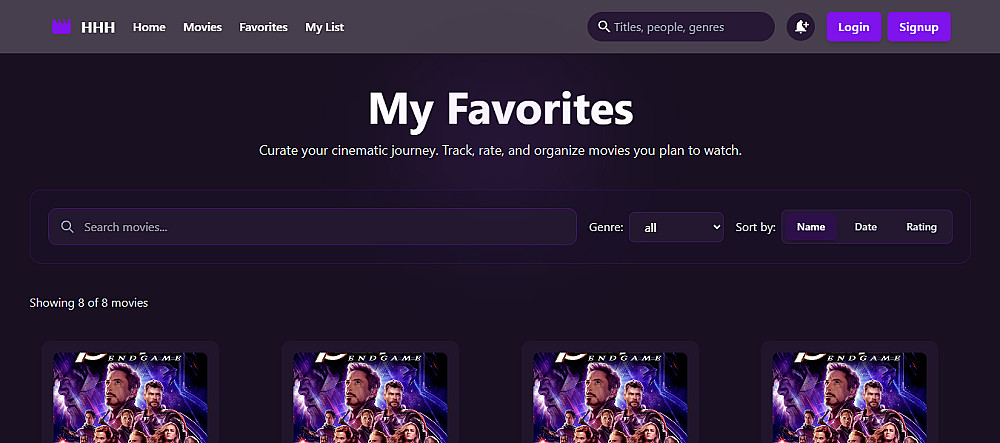This screenshot has width=1000, height=443.
Task: Open My List in the navigation
Action: pos(324,27)
